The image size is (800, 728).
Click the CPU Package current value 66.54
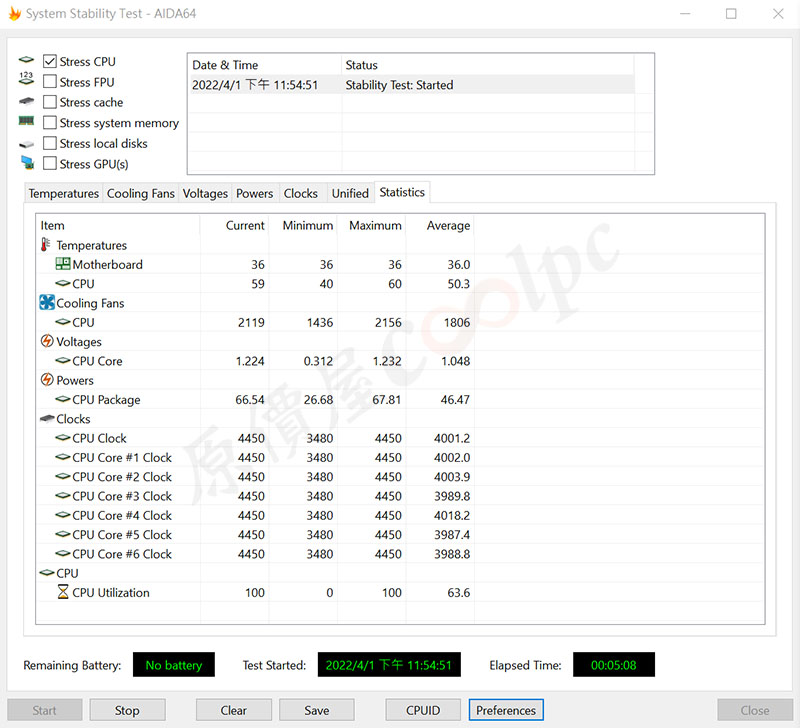(250, 399)
